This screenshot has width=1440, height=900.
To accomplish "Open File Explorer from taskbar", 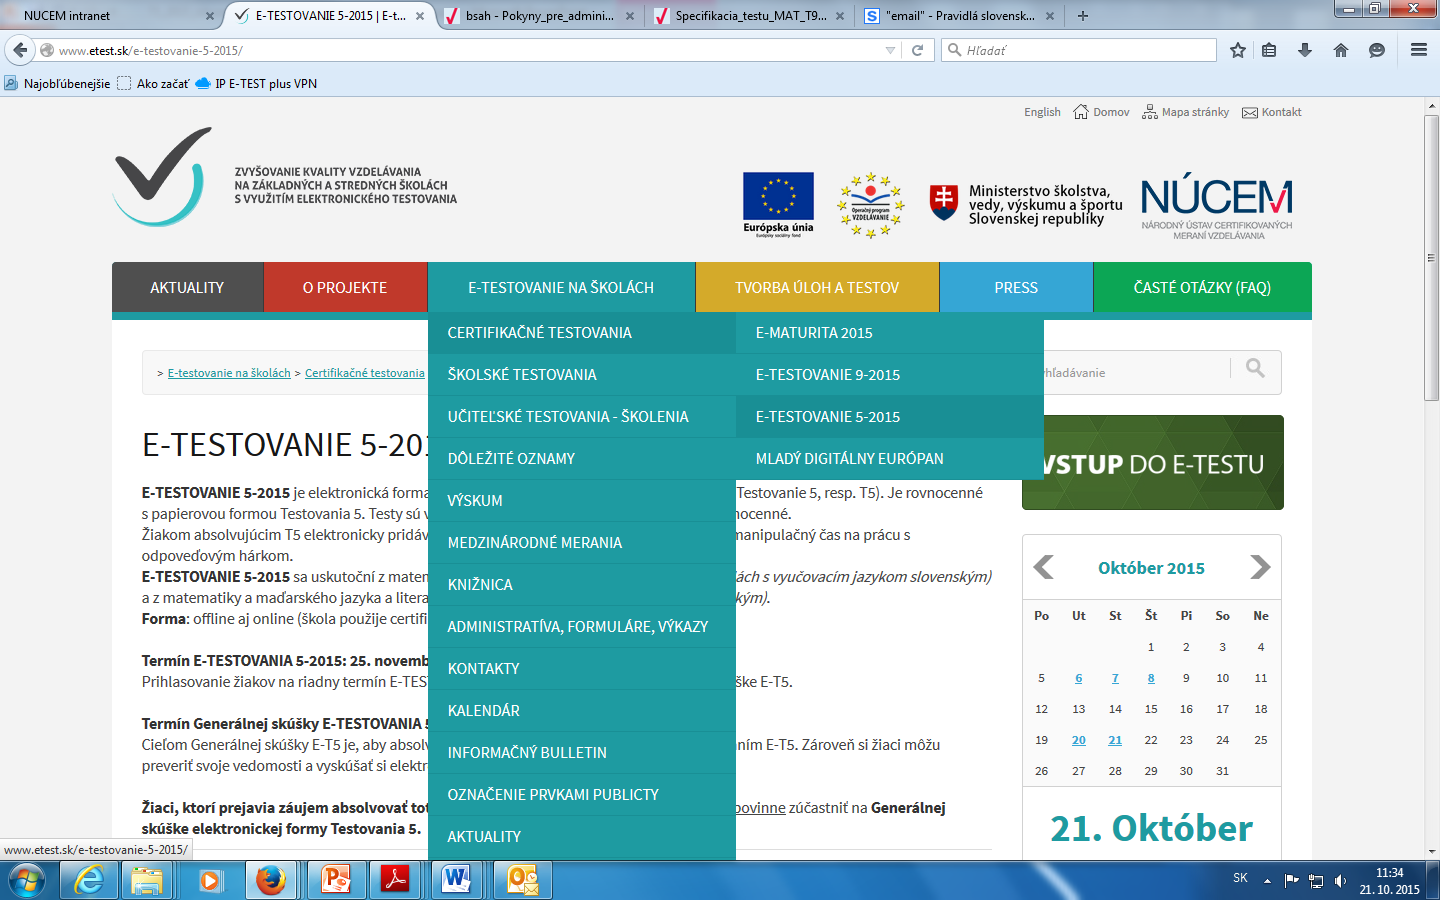I will (147, 880).
